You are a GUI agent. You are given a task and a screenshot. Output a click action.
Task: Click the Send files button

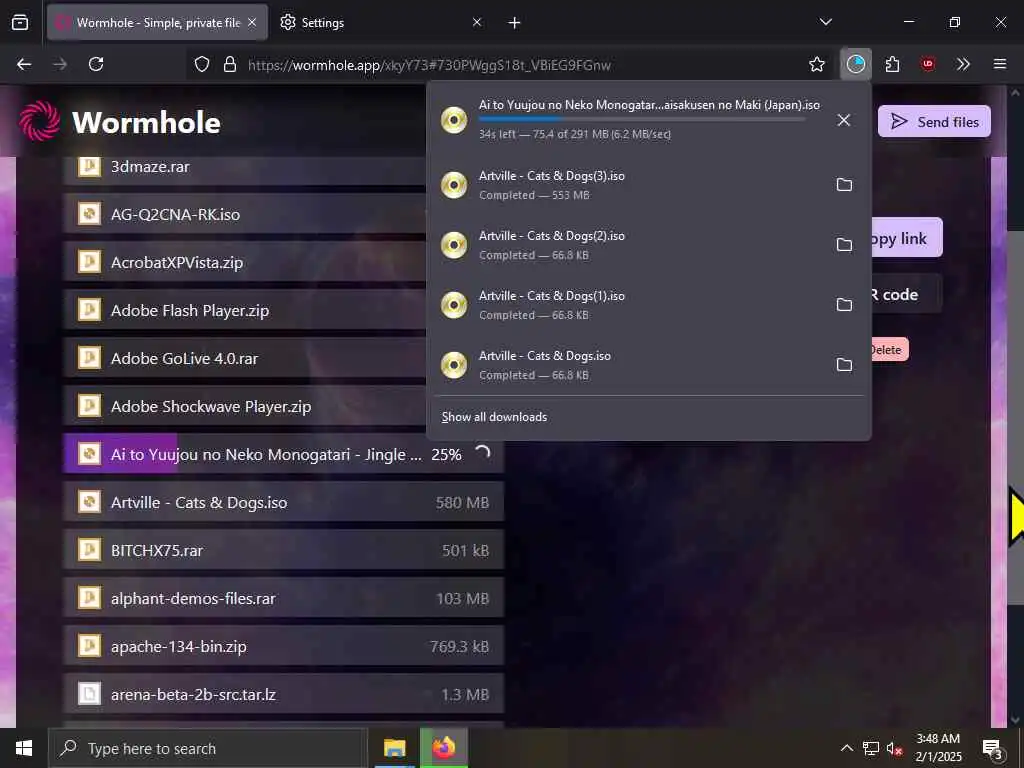point(934,121)
